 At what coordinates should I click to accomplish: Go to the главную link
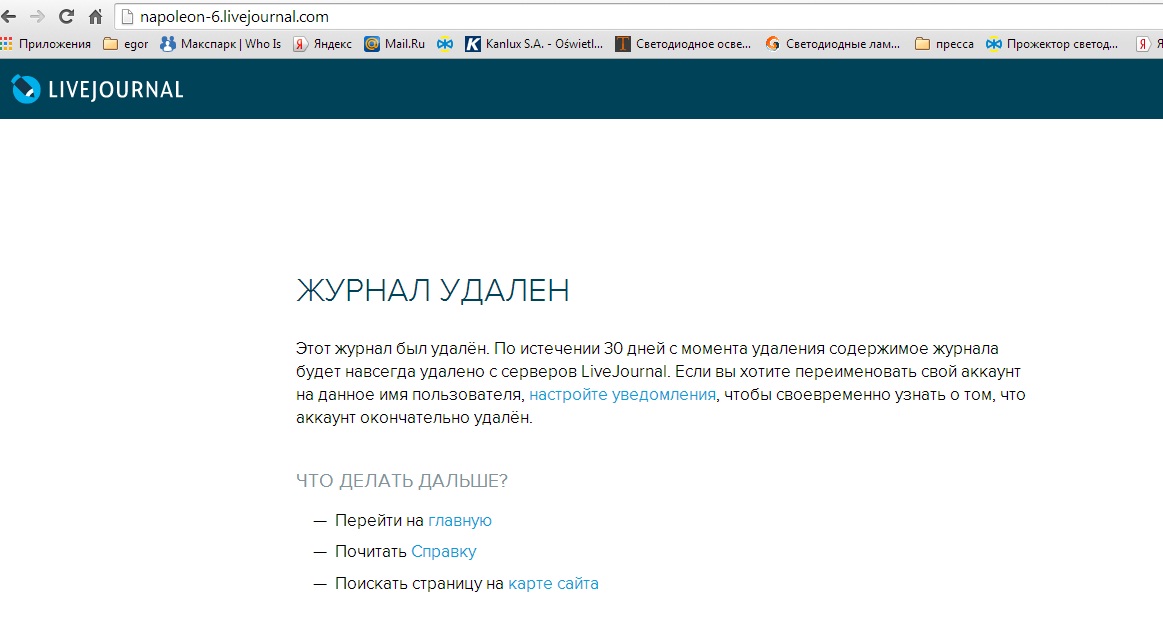[x=460, y=521]
